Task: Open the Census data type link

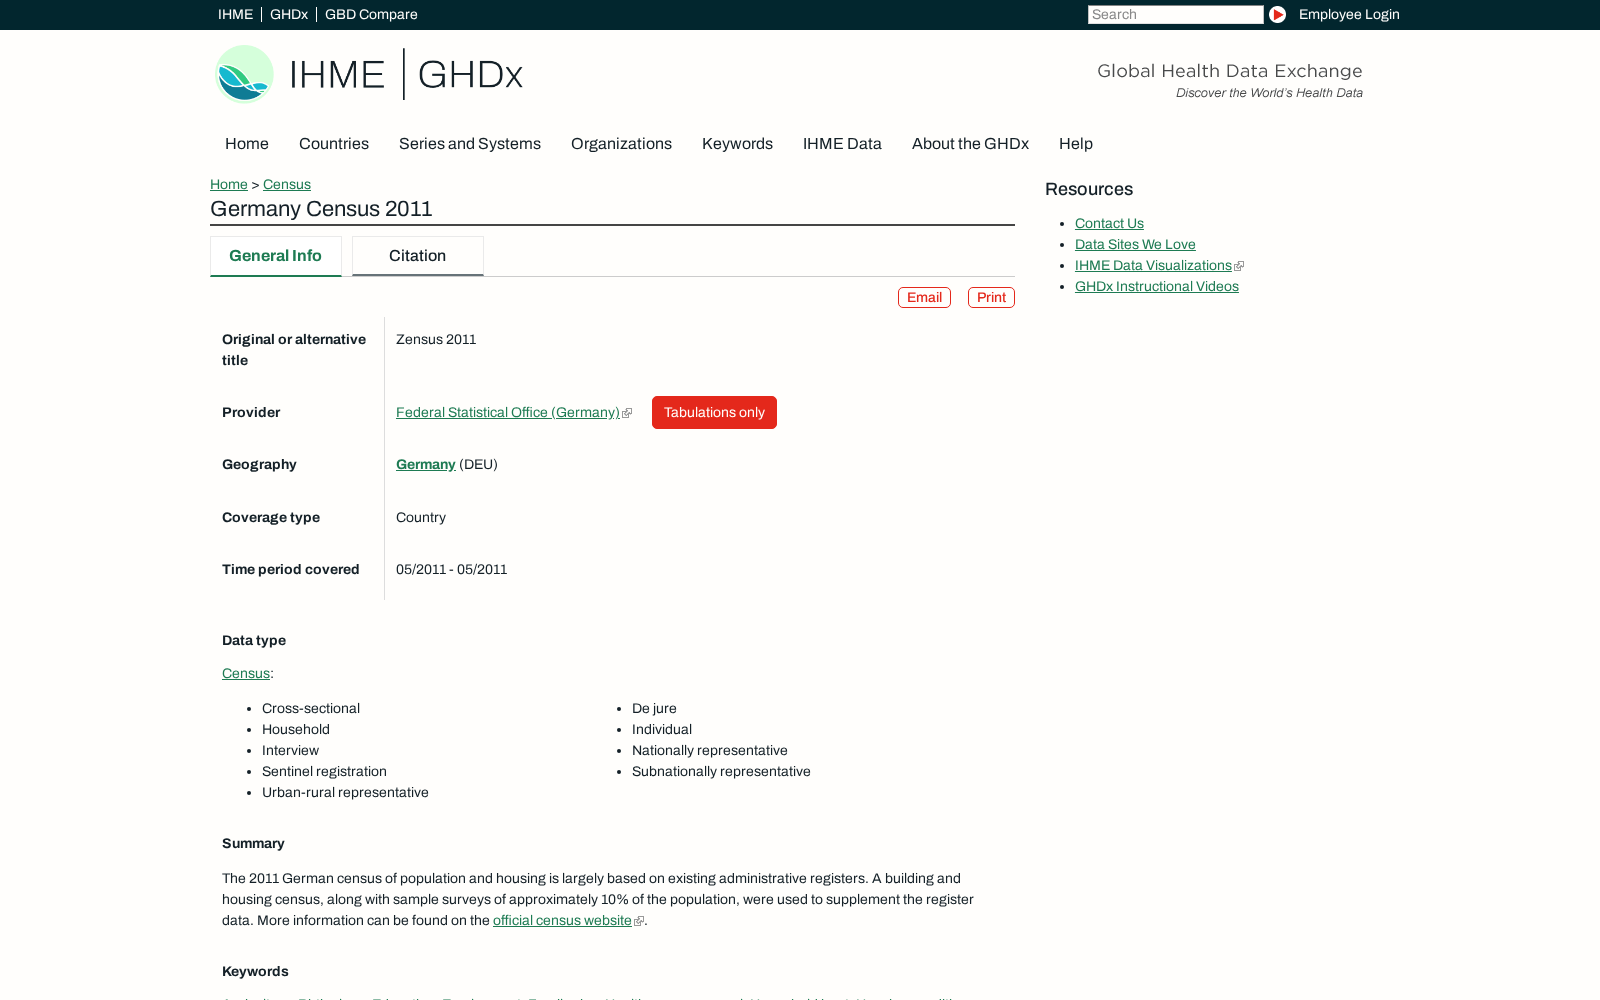Action: coord(246,674)
